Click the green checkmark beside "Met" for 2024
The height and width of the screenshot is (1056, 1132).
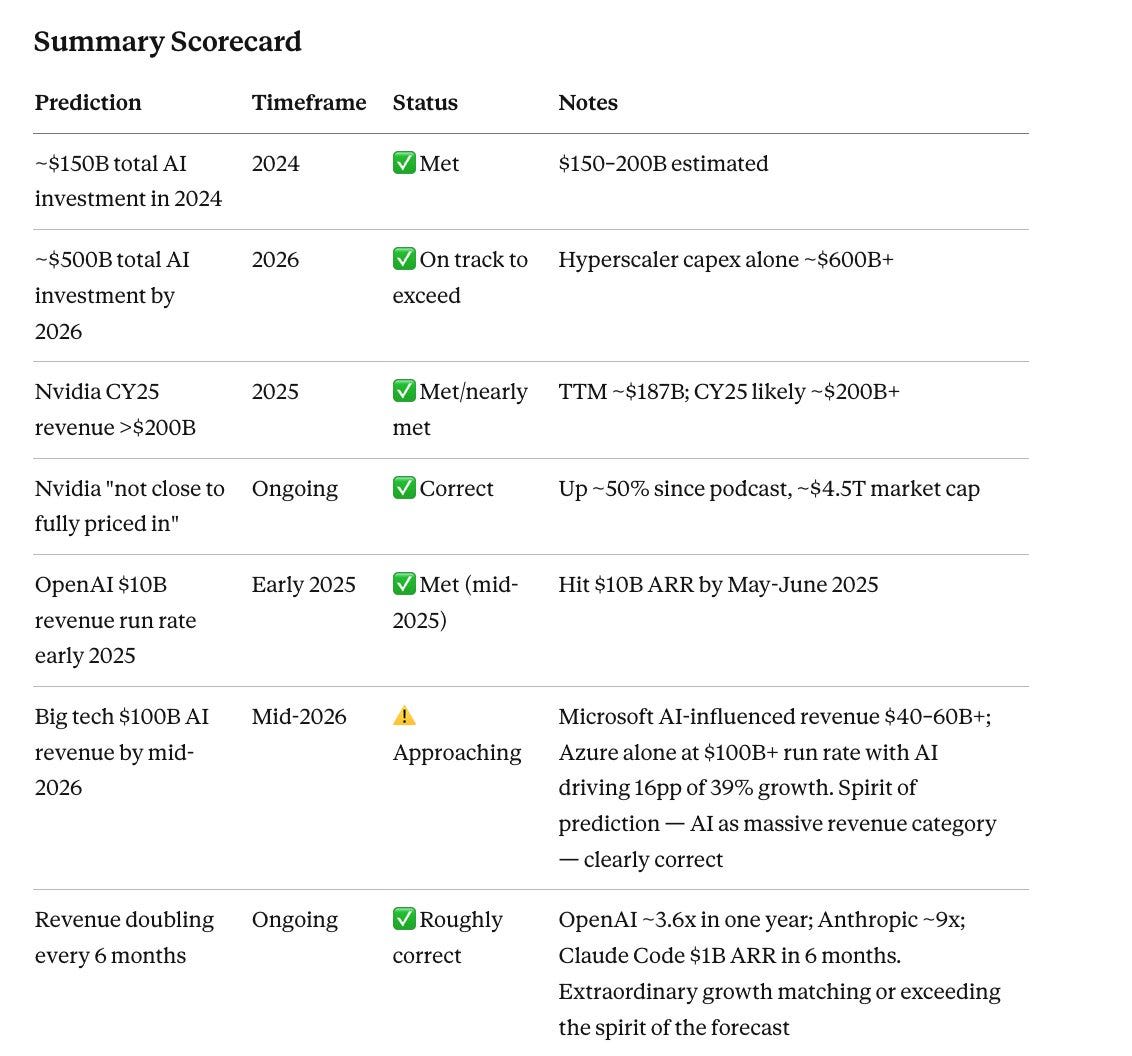pyautogui.click(x=404, y=163)
